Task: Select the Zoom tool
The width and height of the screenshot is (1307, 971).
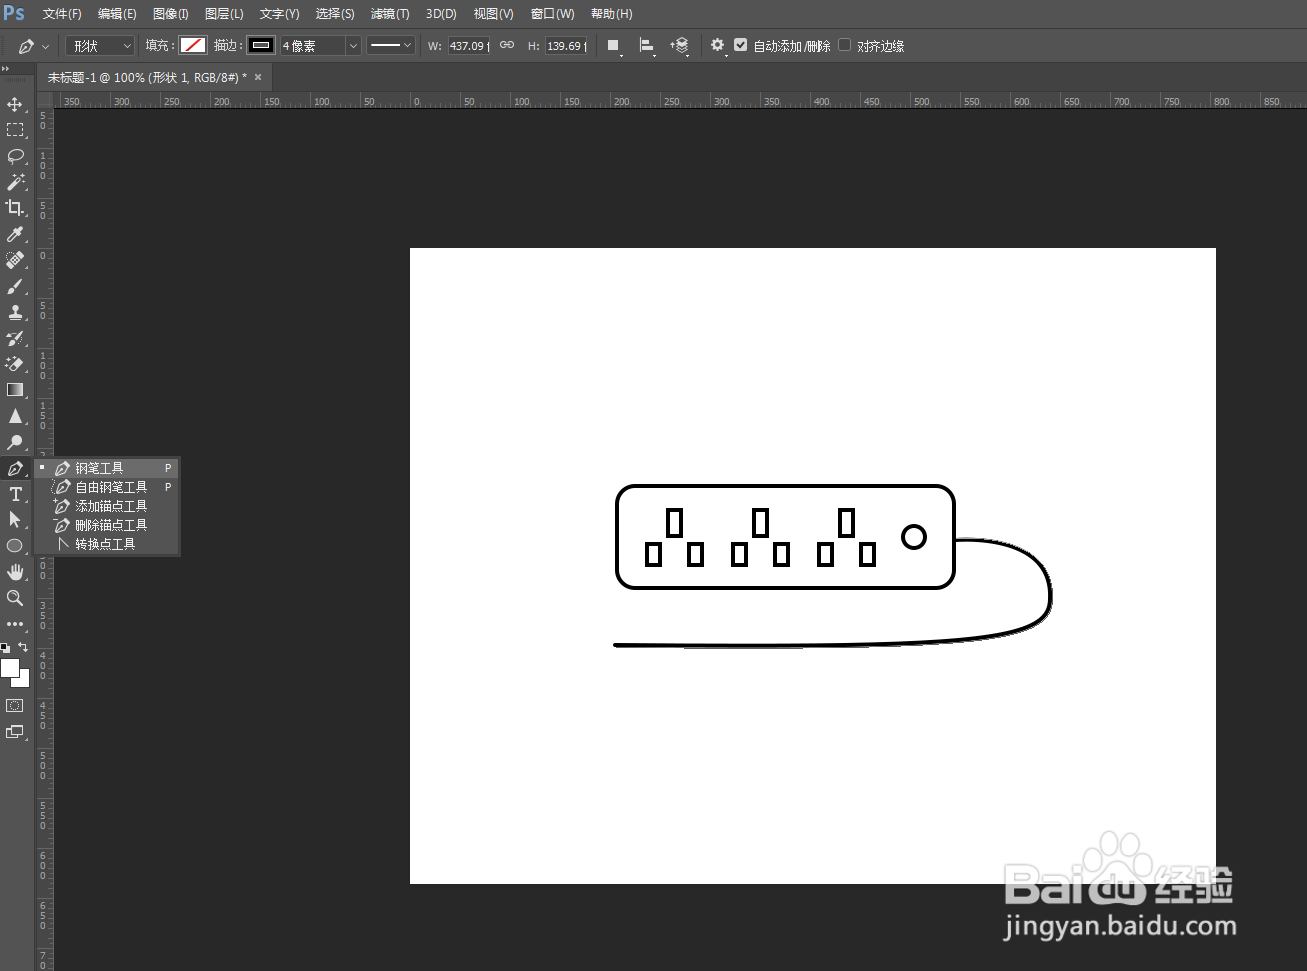Action: [x=15, y=598]
